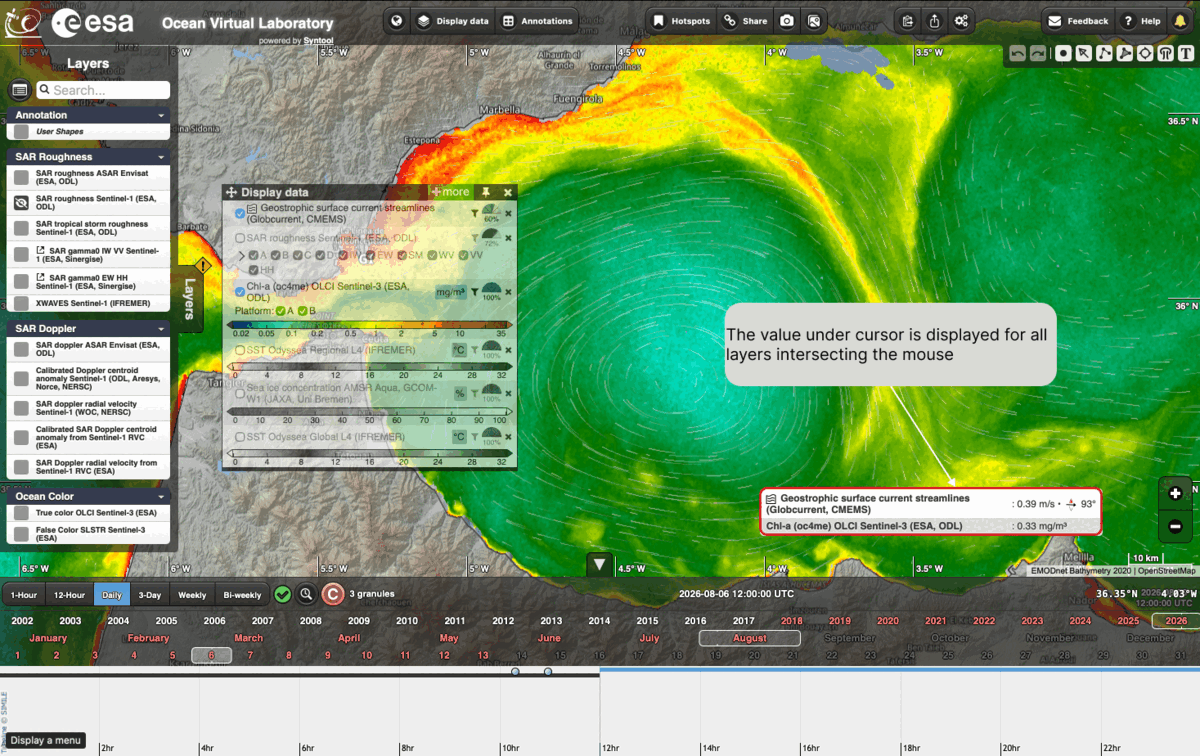Click the green checkmark icon by timeline
The height and width of the screenshot is (756, 1200).
point(283,594)
